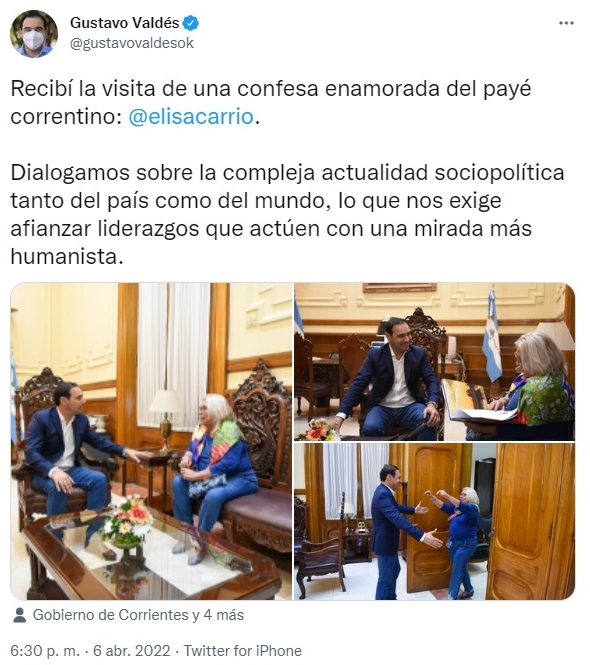The image size is (590, 665).
Task: Click the Twitter for iPhone source label
Action: [242, 651]
